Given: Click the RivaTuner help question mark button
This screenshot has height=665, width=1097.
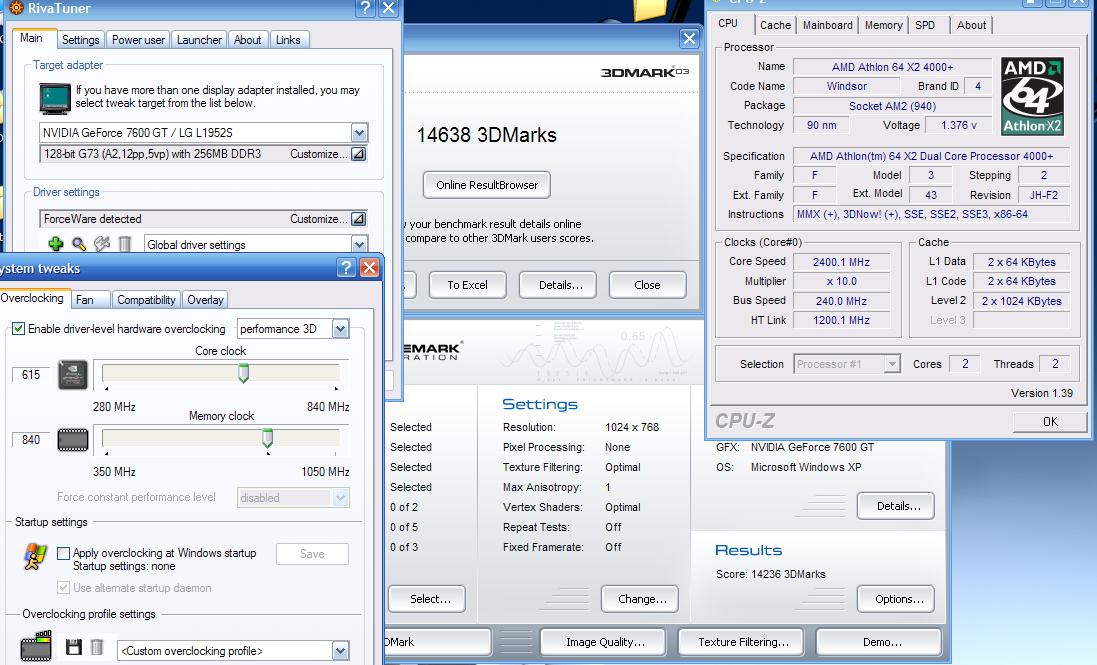Looking at the screenshot, I should (x=365, y=8).
